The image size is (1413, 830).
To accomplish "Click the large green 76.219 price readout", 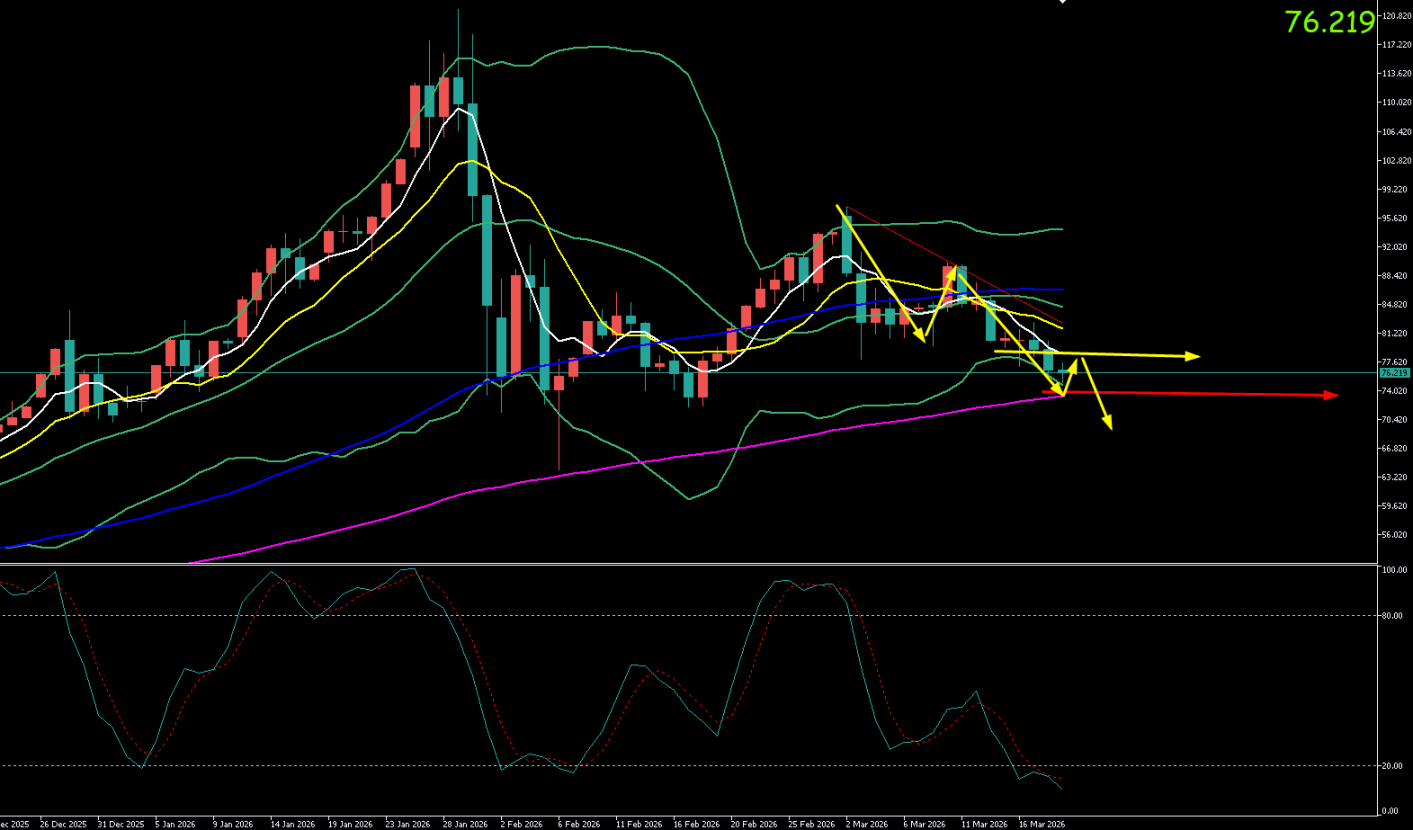I will click(x=1329, y=23).
